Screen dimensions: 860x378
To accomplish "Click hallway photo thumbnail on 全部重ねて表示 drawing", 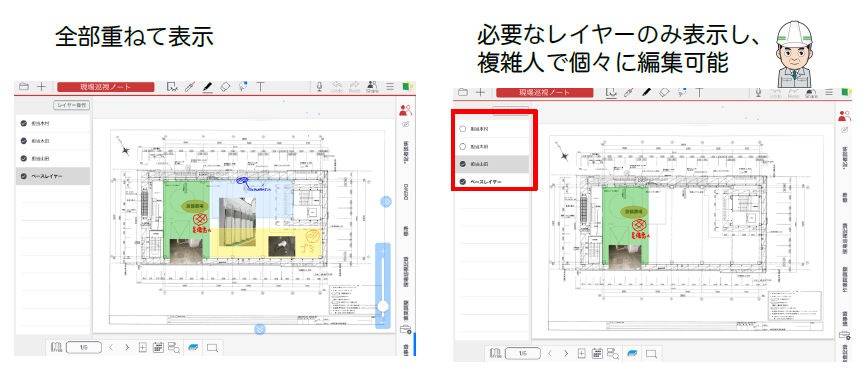I will [x=237, y=222].
